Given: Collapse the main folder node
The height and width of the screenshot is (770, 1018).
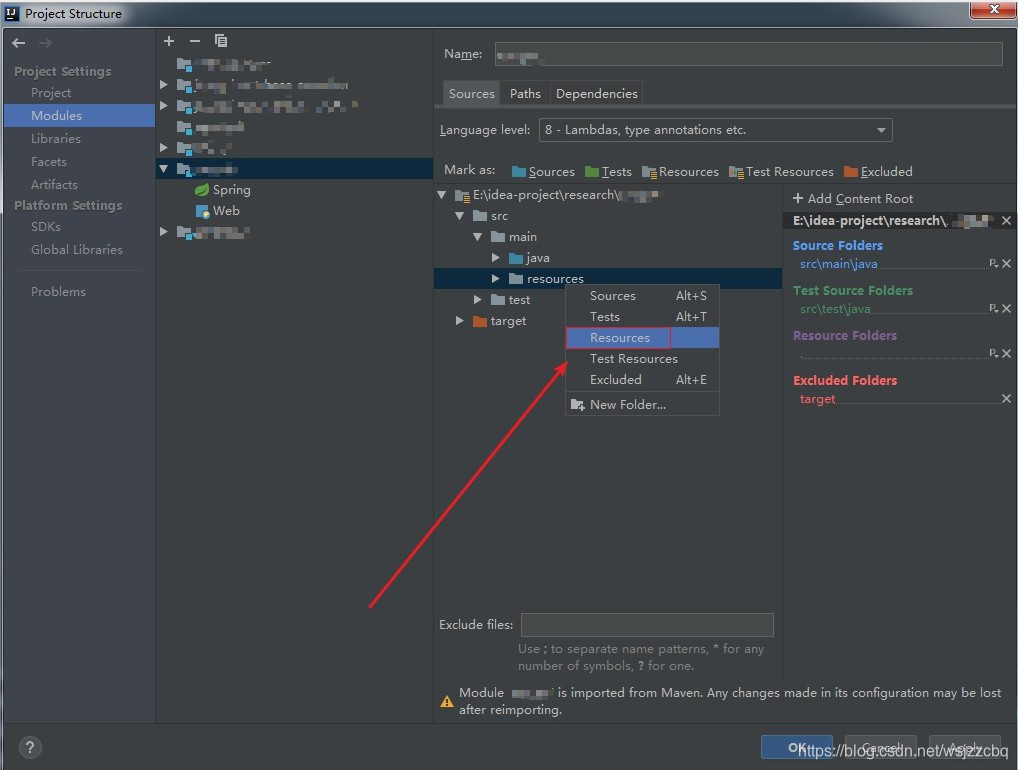Looking at the screenshot, I should (x=478, y=237).
